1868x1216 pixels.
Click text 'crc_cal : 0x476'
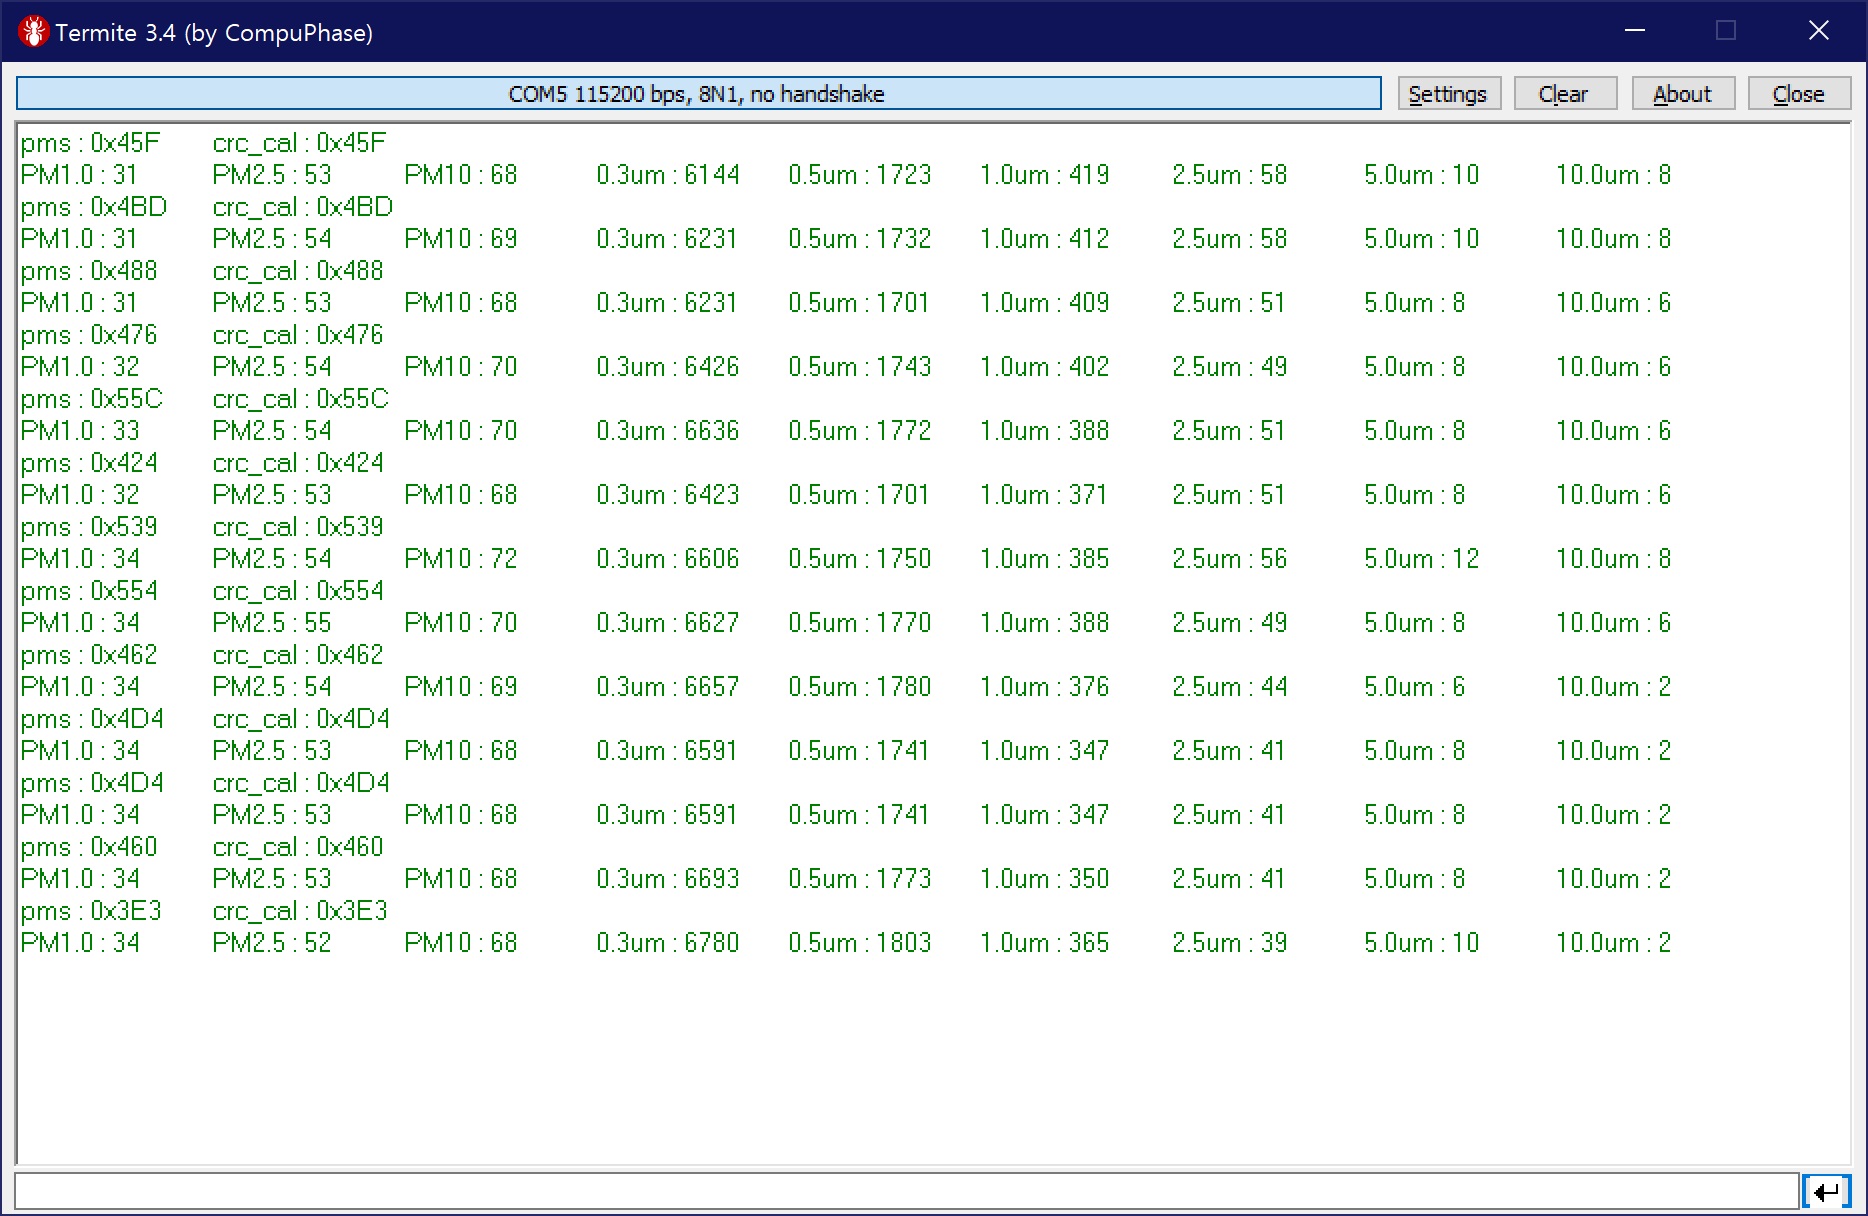(x=298, y=335)
